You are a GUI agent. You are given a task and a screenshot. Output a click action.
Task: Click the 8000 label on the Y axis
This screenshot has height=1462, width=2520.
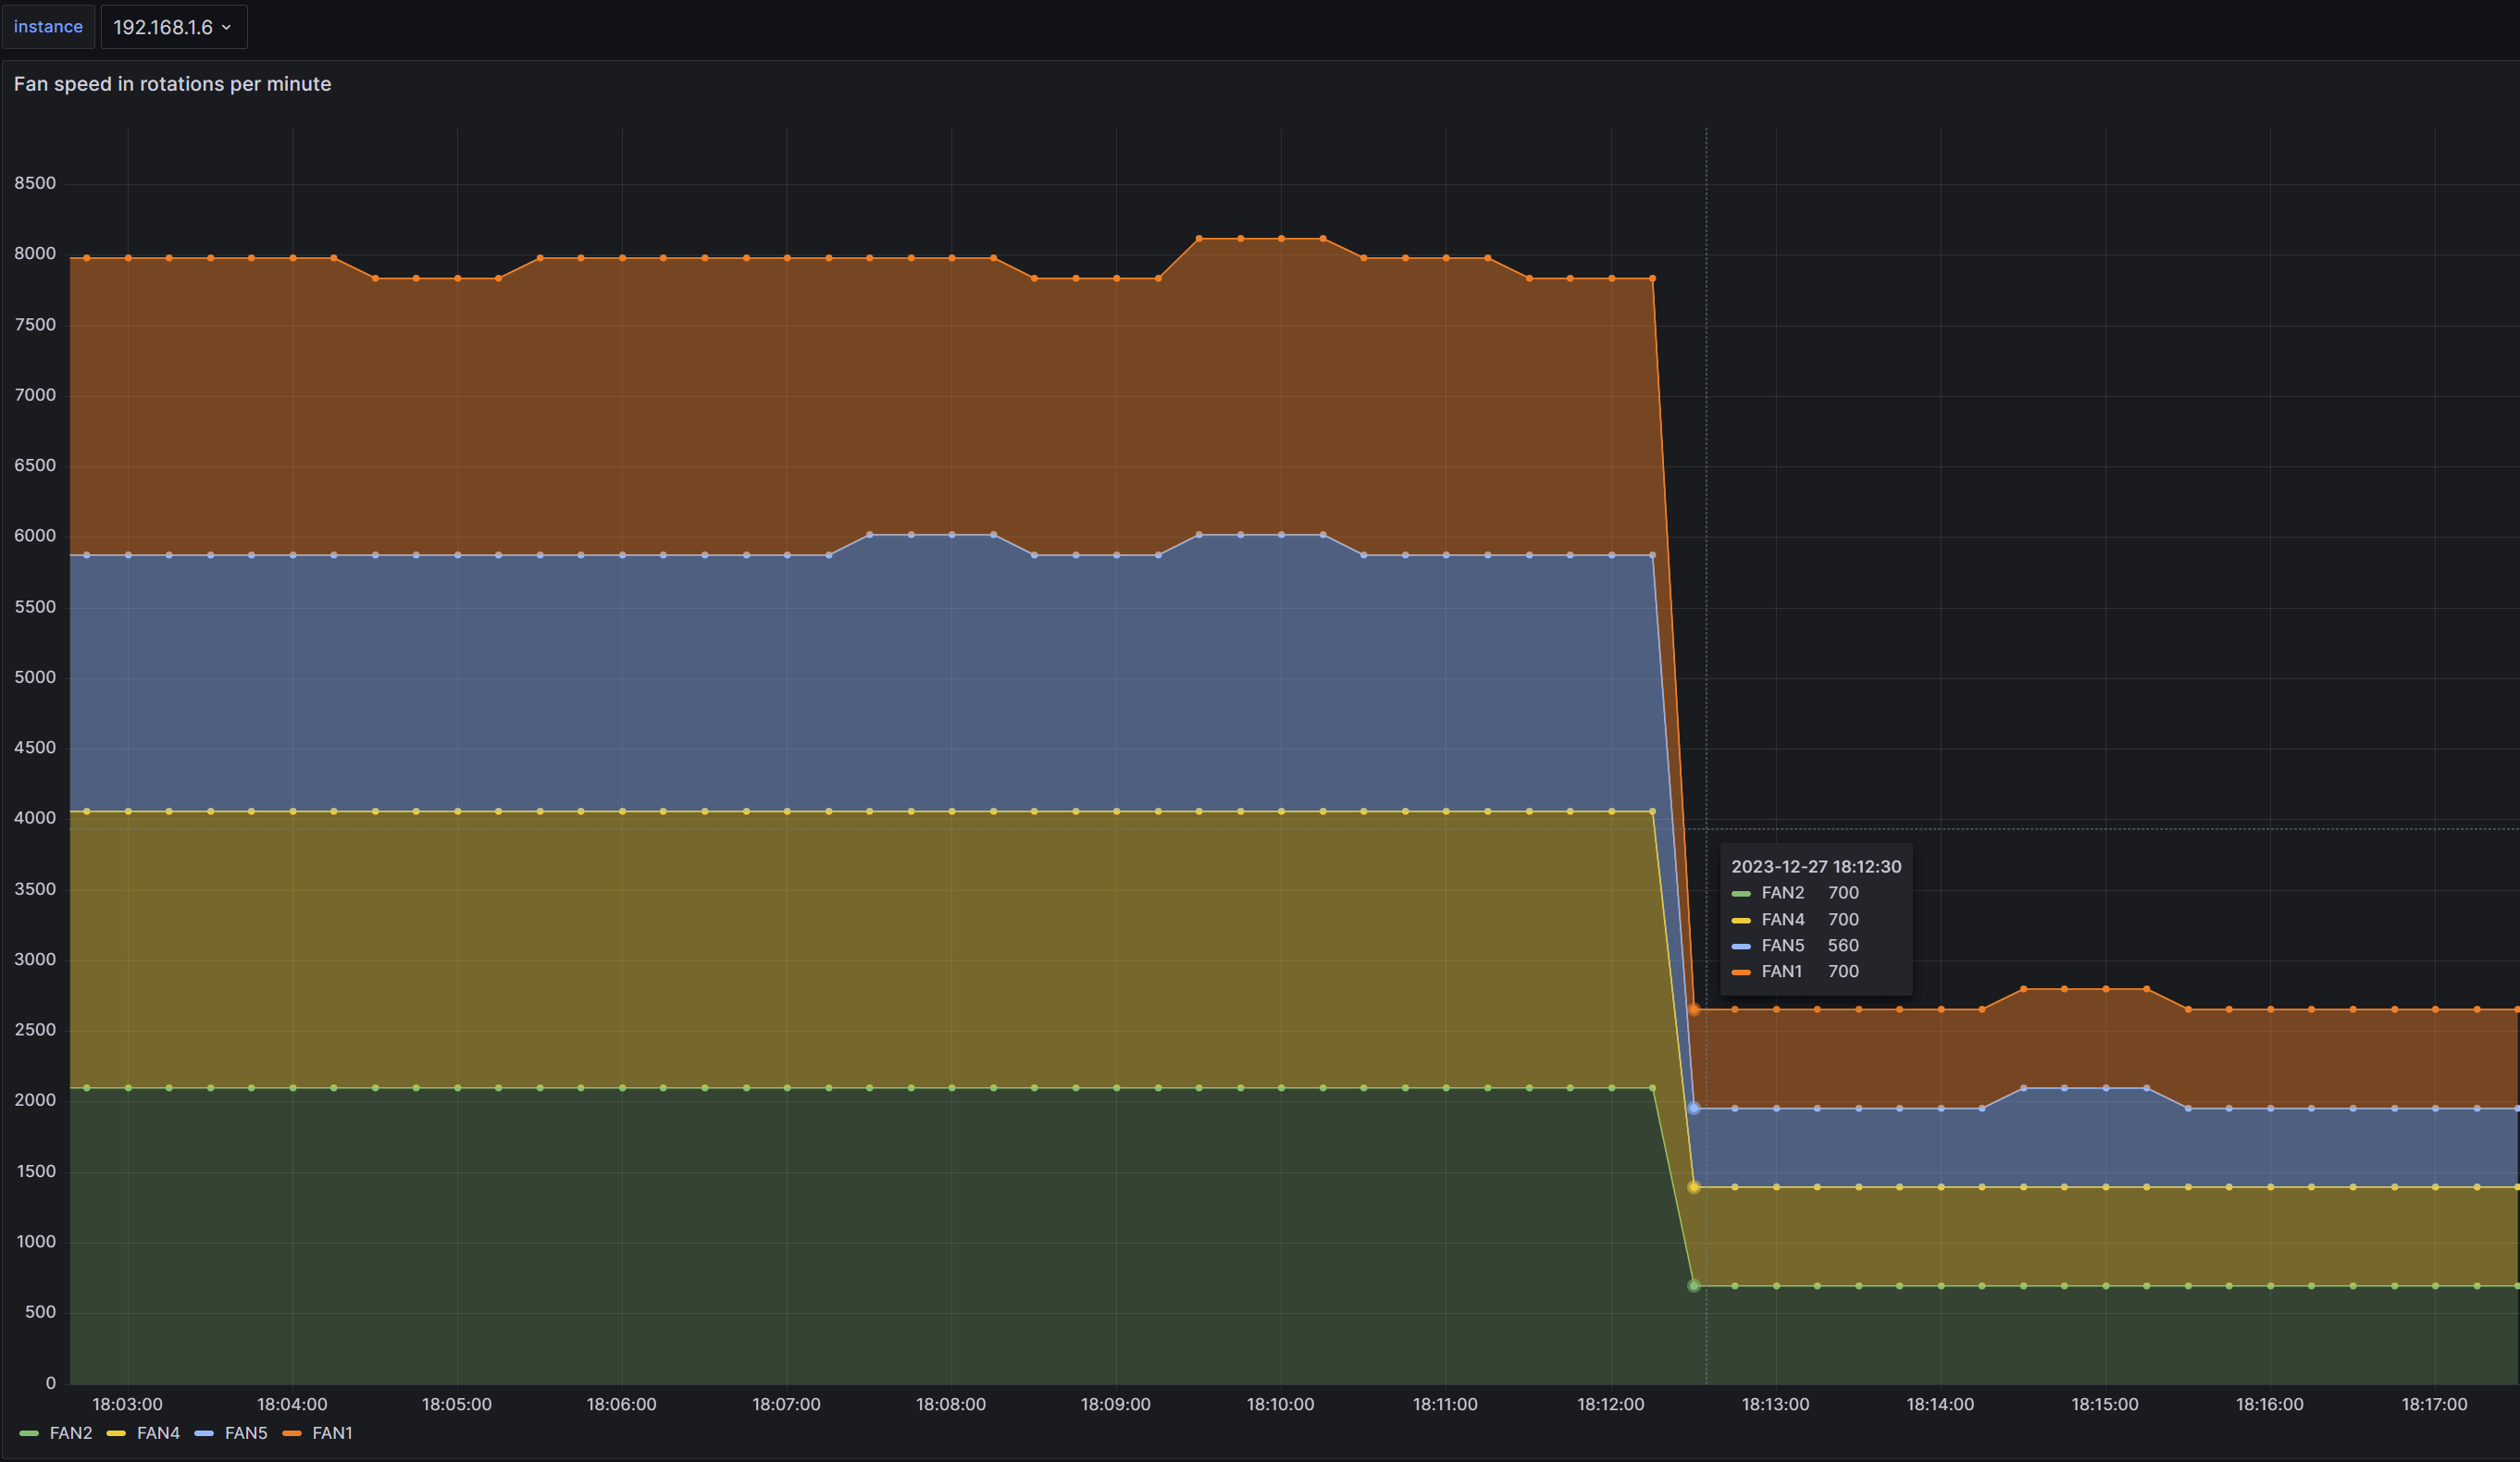[35, 254]
